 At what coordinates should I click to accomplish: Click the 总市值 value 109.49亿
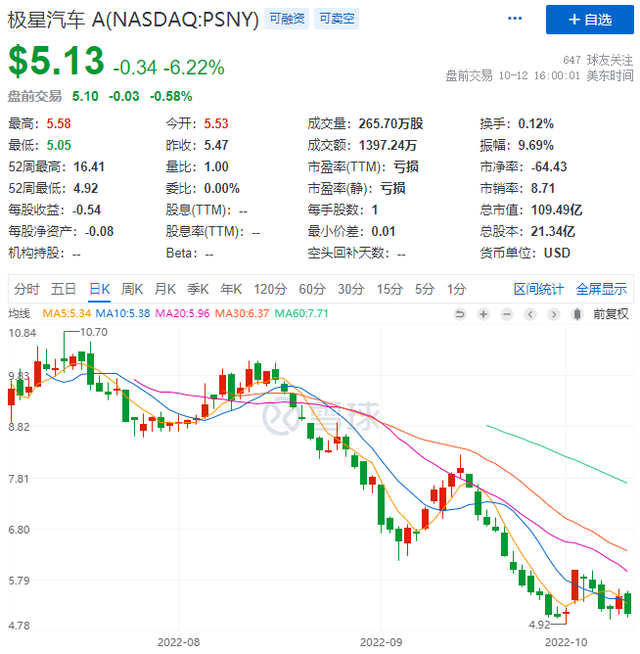557,210
